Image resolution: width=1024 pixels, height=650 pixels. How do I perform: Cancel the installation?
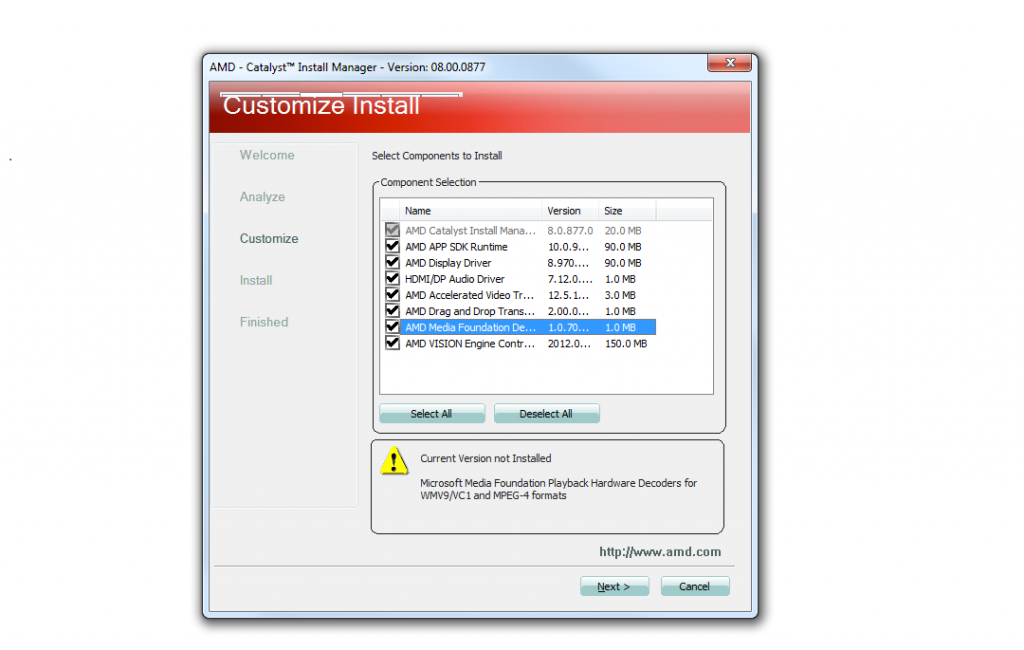click(694, 586)
